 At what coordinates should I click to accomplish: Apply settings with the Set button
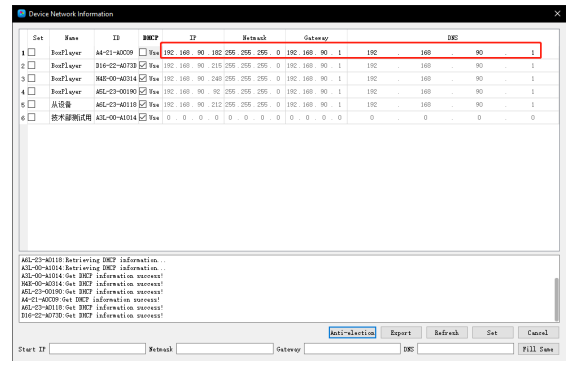(x=492, y=332)
